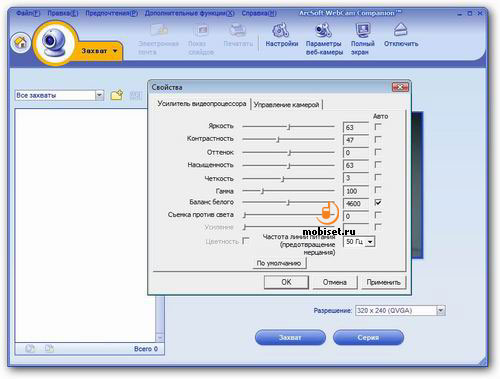The height and width of the screenshot is (379, 500).
Task: Enable Auto checkbox for Яркость
Action: (378, 127)
